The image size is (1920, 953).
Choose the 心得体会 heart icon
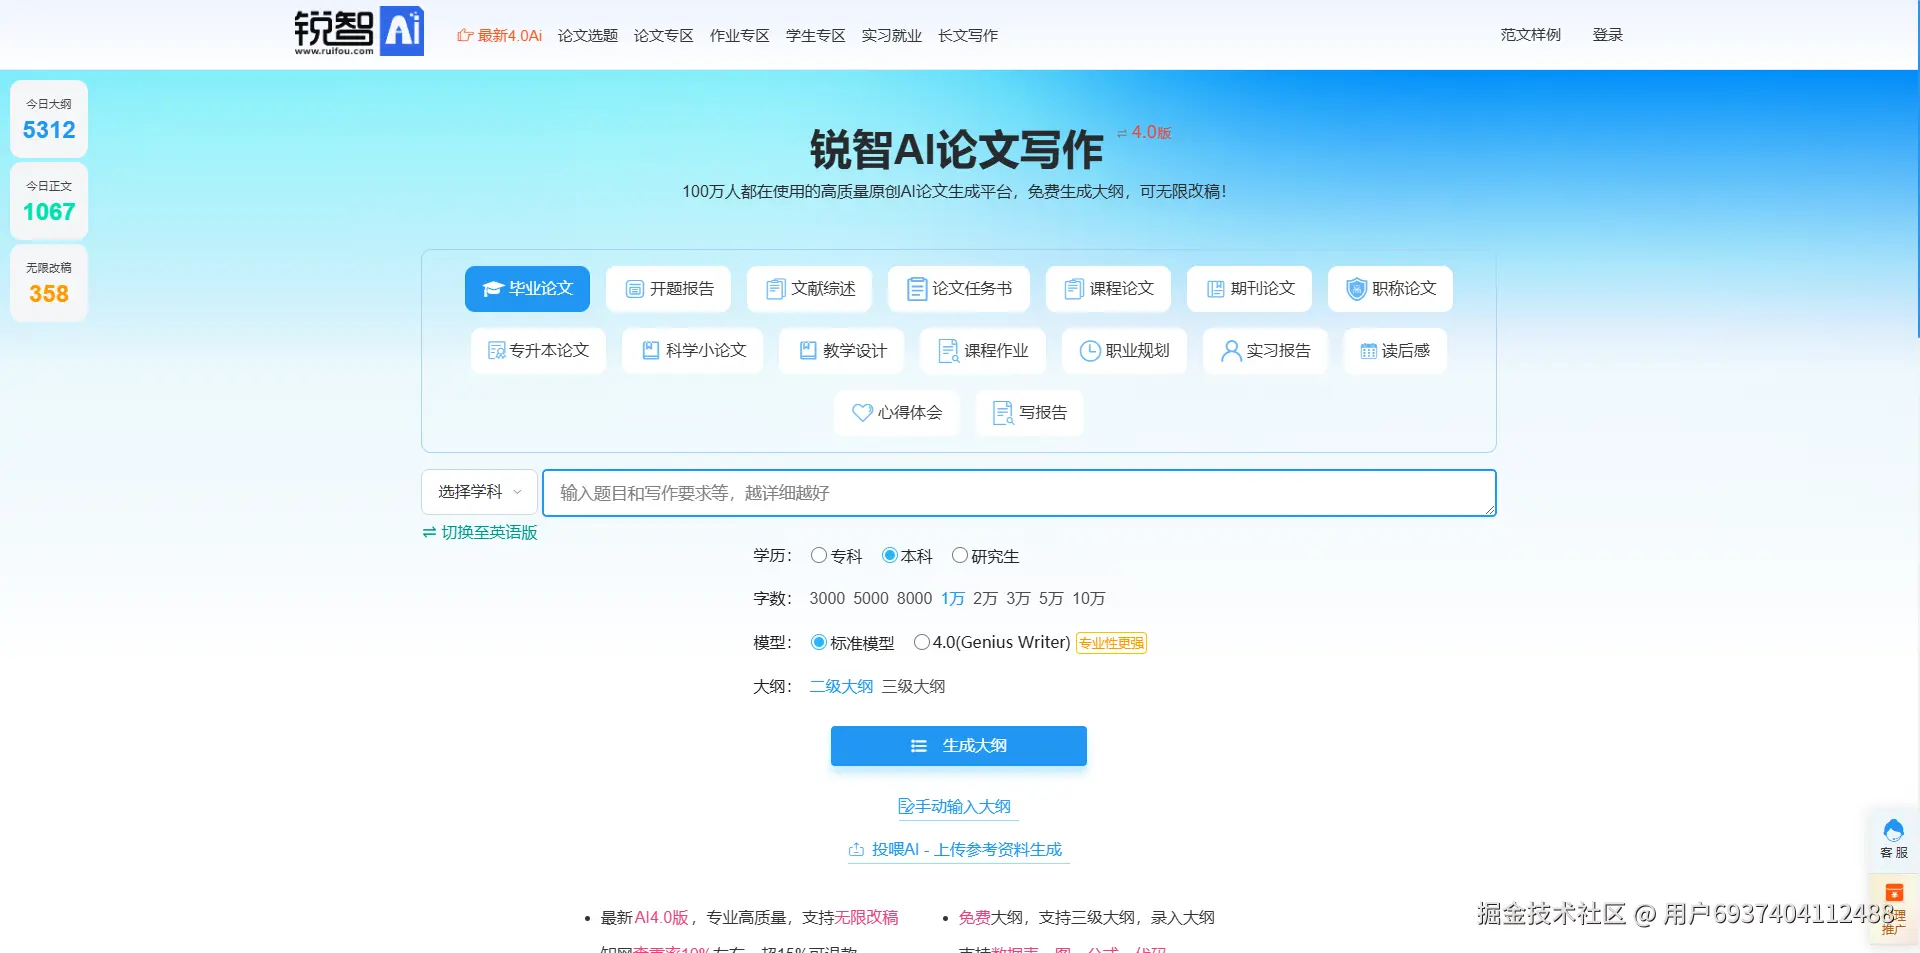coord(862,413)
